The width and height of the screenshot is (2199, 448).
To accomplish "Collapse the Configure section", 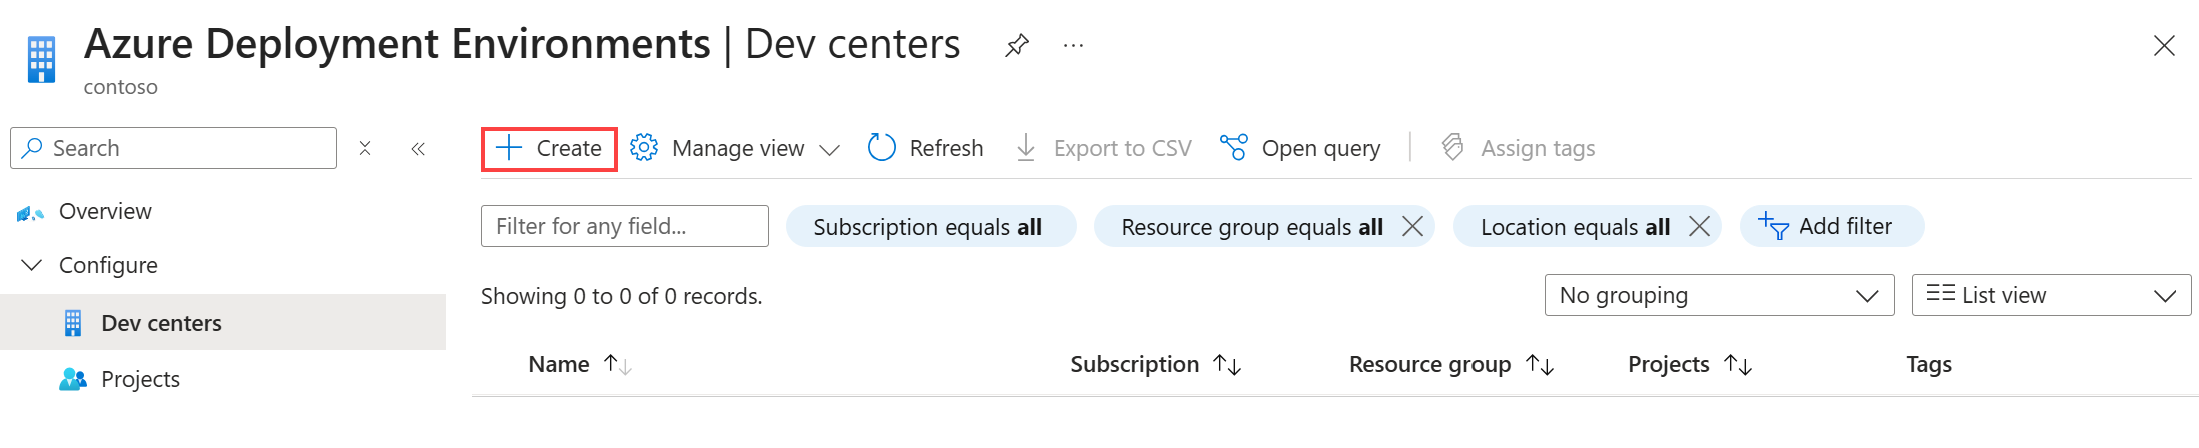I will coord(32,266).
